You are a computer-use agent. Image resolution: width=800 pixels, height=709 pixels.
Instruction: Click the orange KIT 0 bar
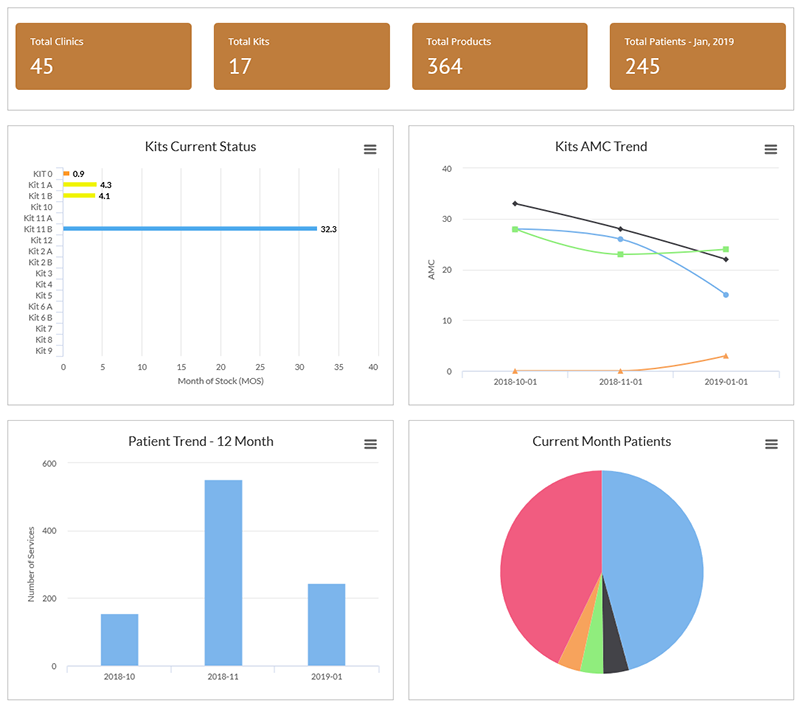pyautogui.click(x=67, y=174)
